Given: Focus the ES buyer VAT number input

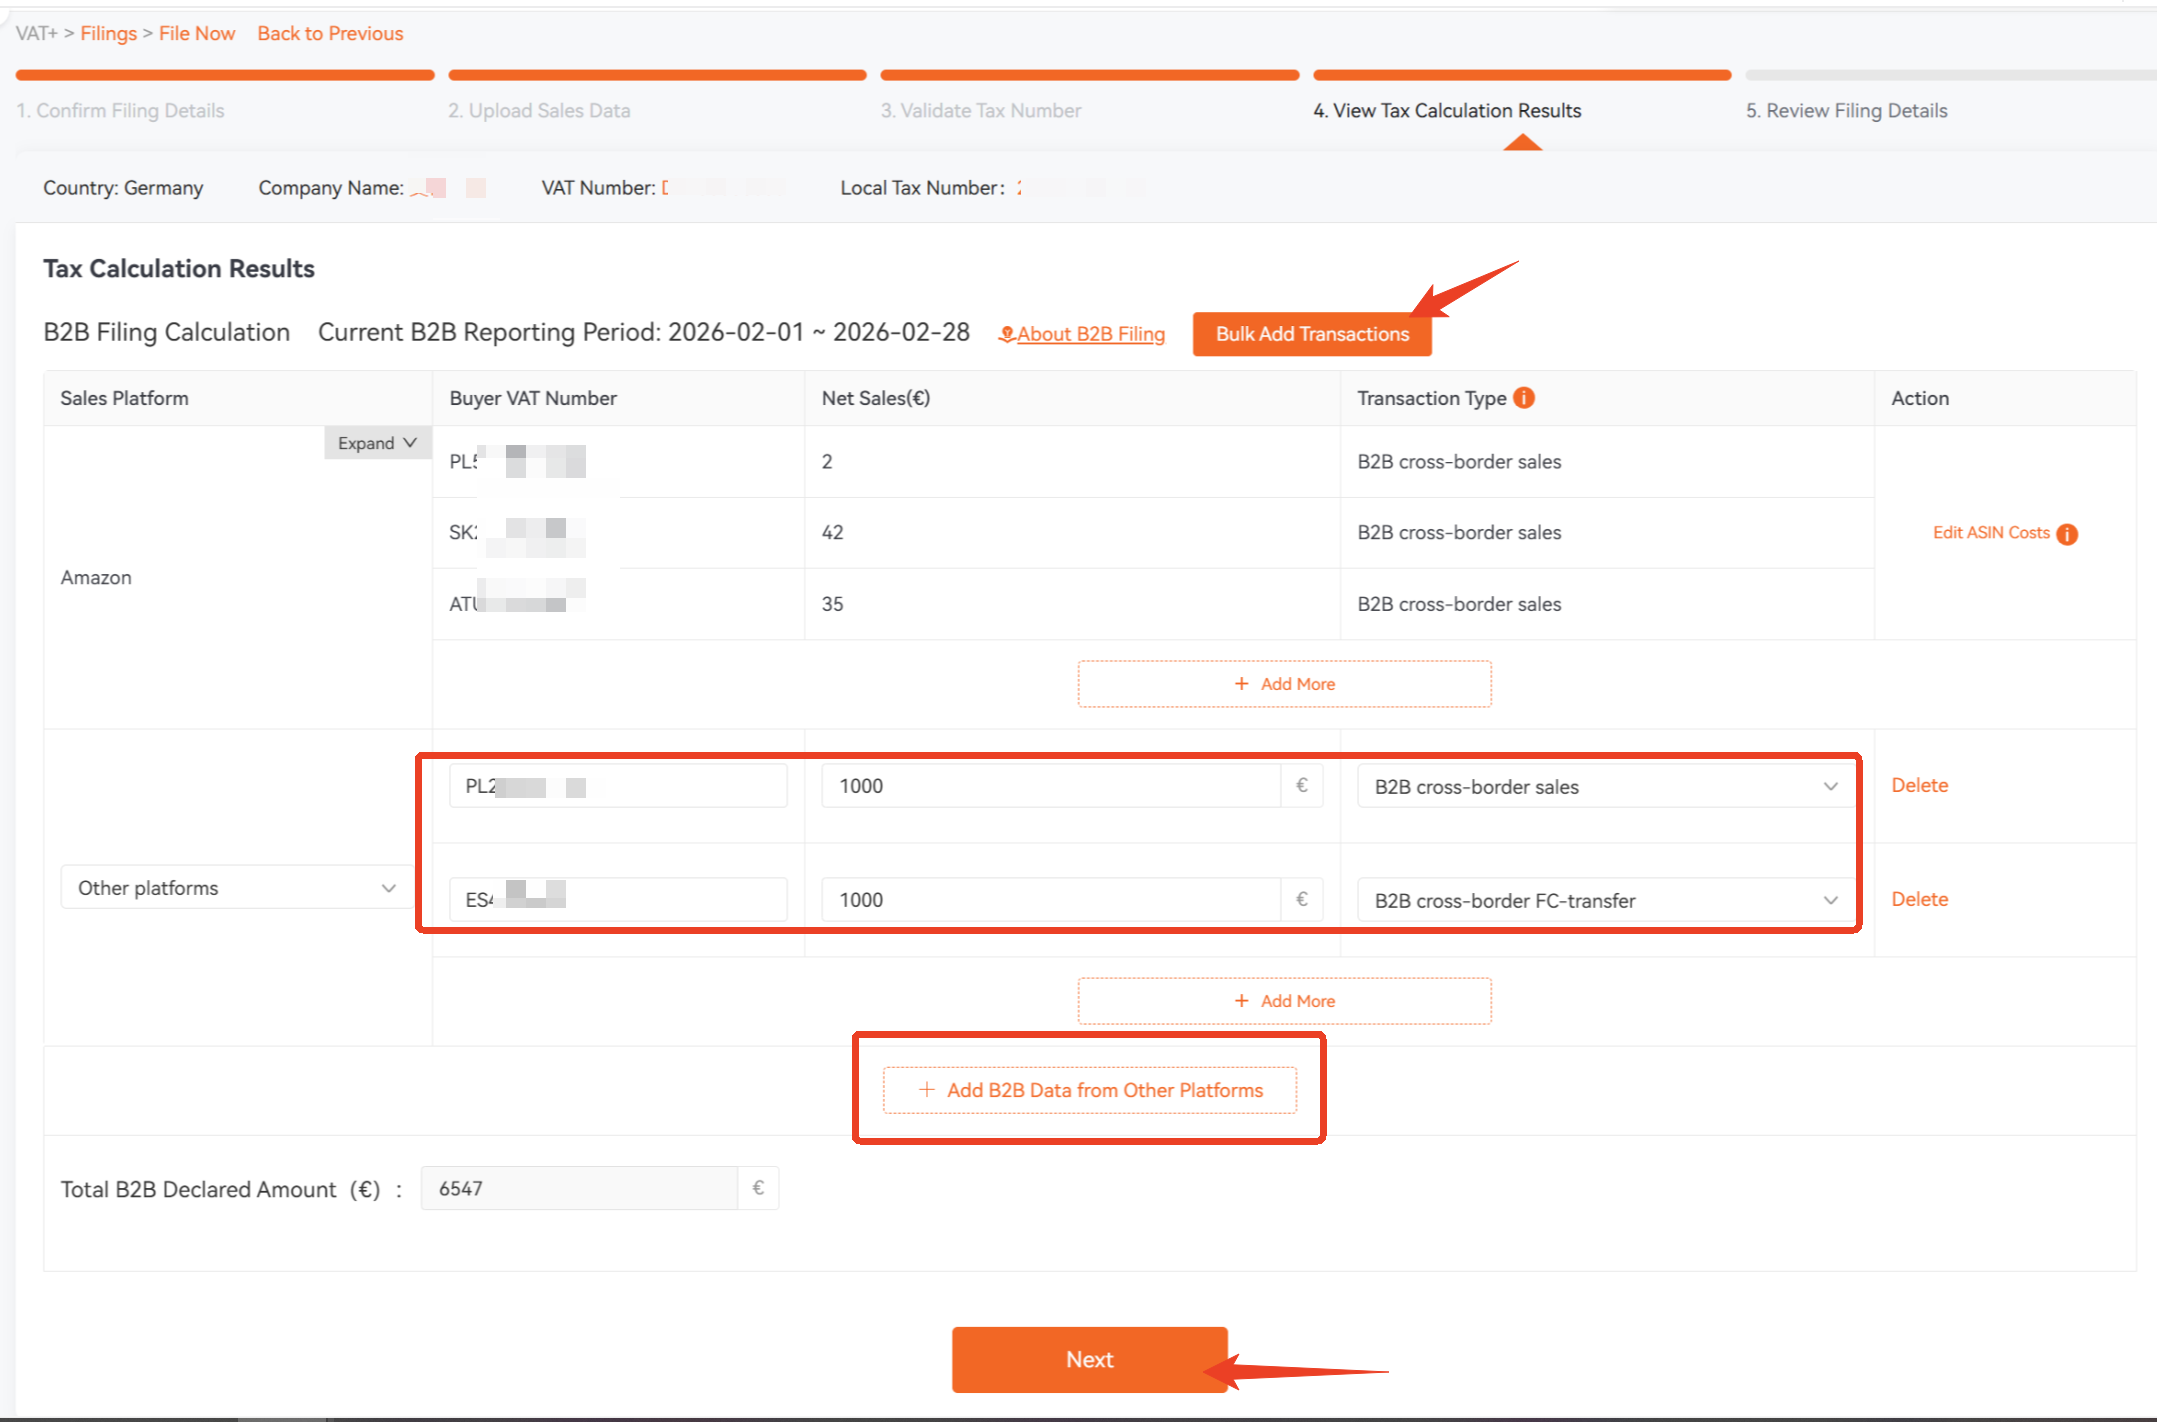Looking at the screenshot, I should point(618,899).
